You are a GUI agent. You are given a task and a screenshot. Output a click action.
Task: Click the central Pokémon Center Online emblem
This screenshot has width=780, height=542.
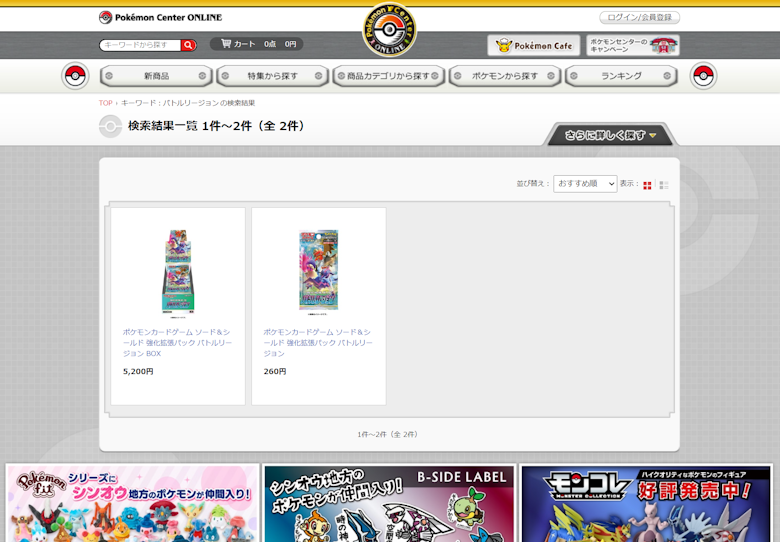point(389,30)
